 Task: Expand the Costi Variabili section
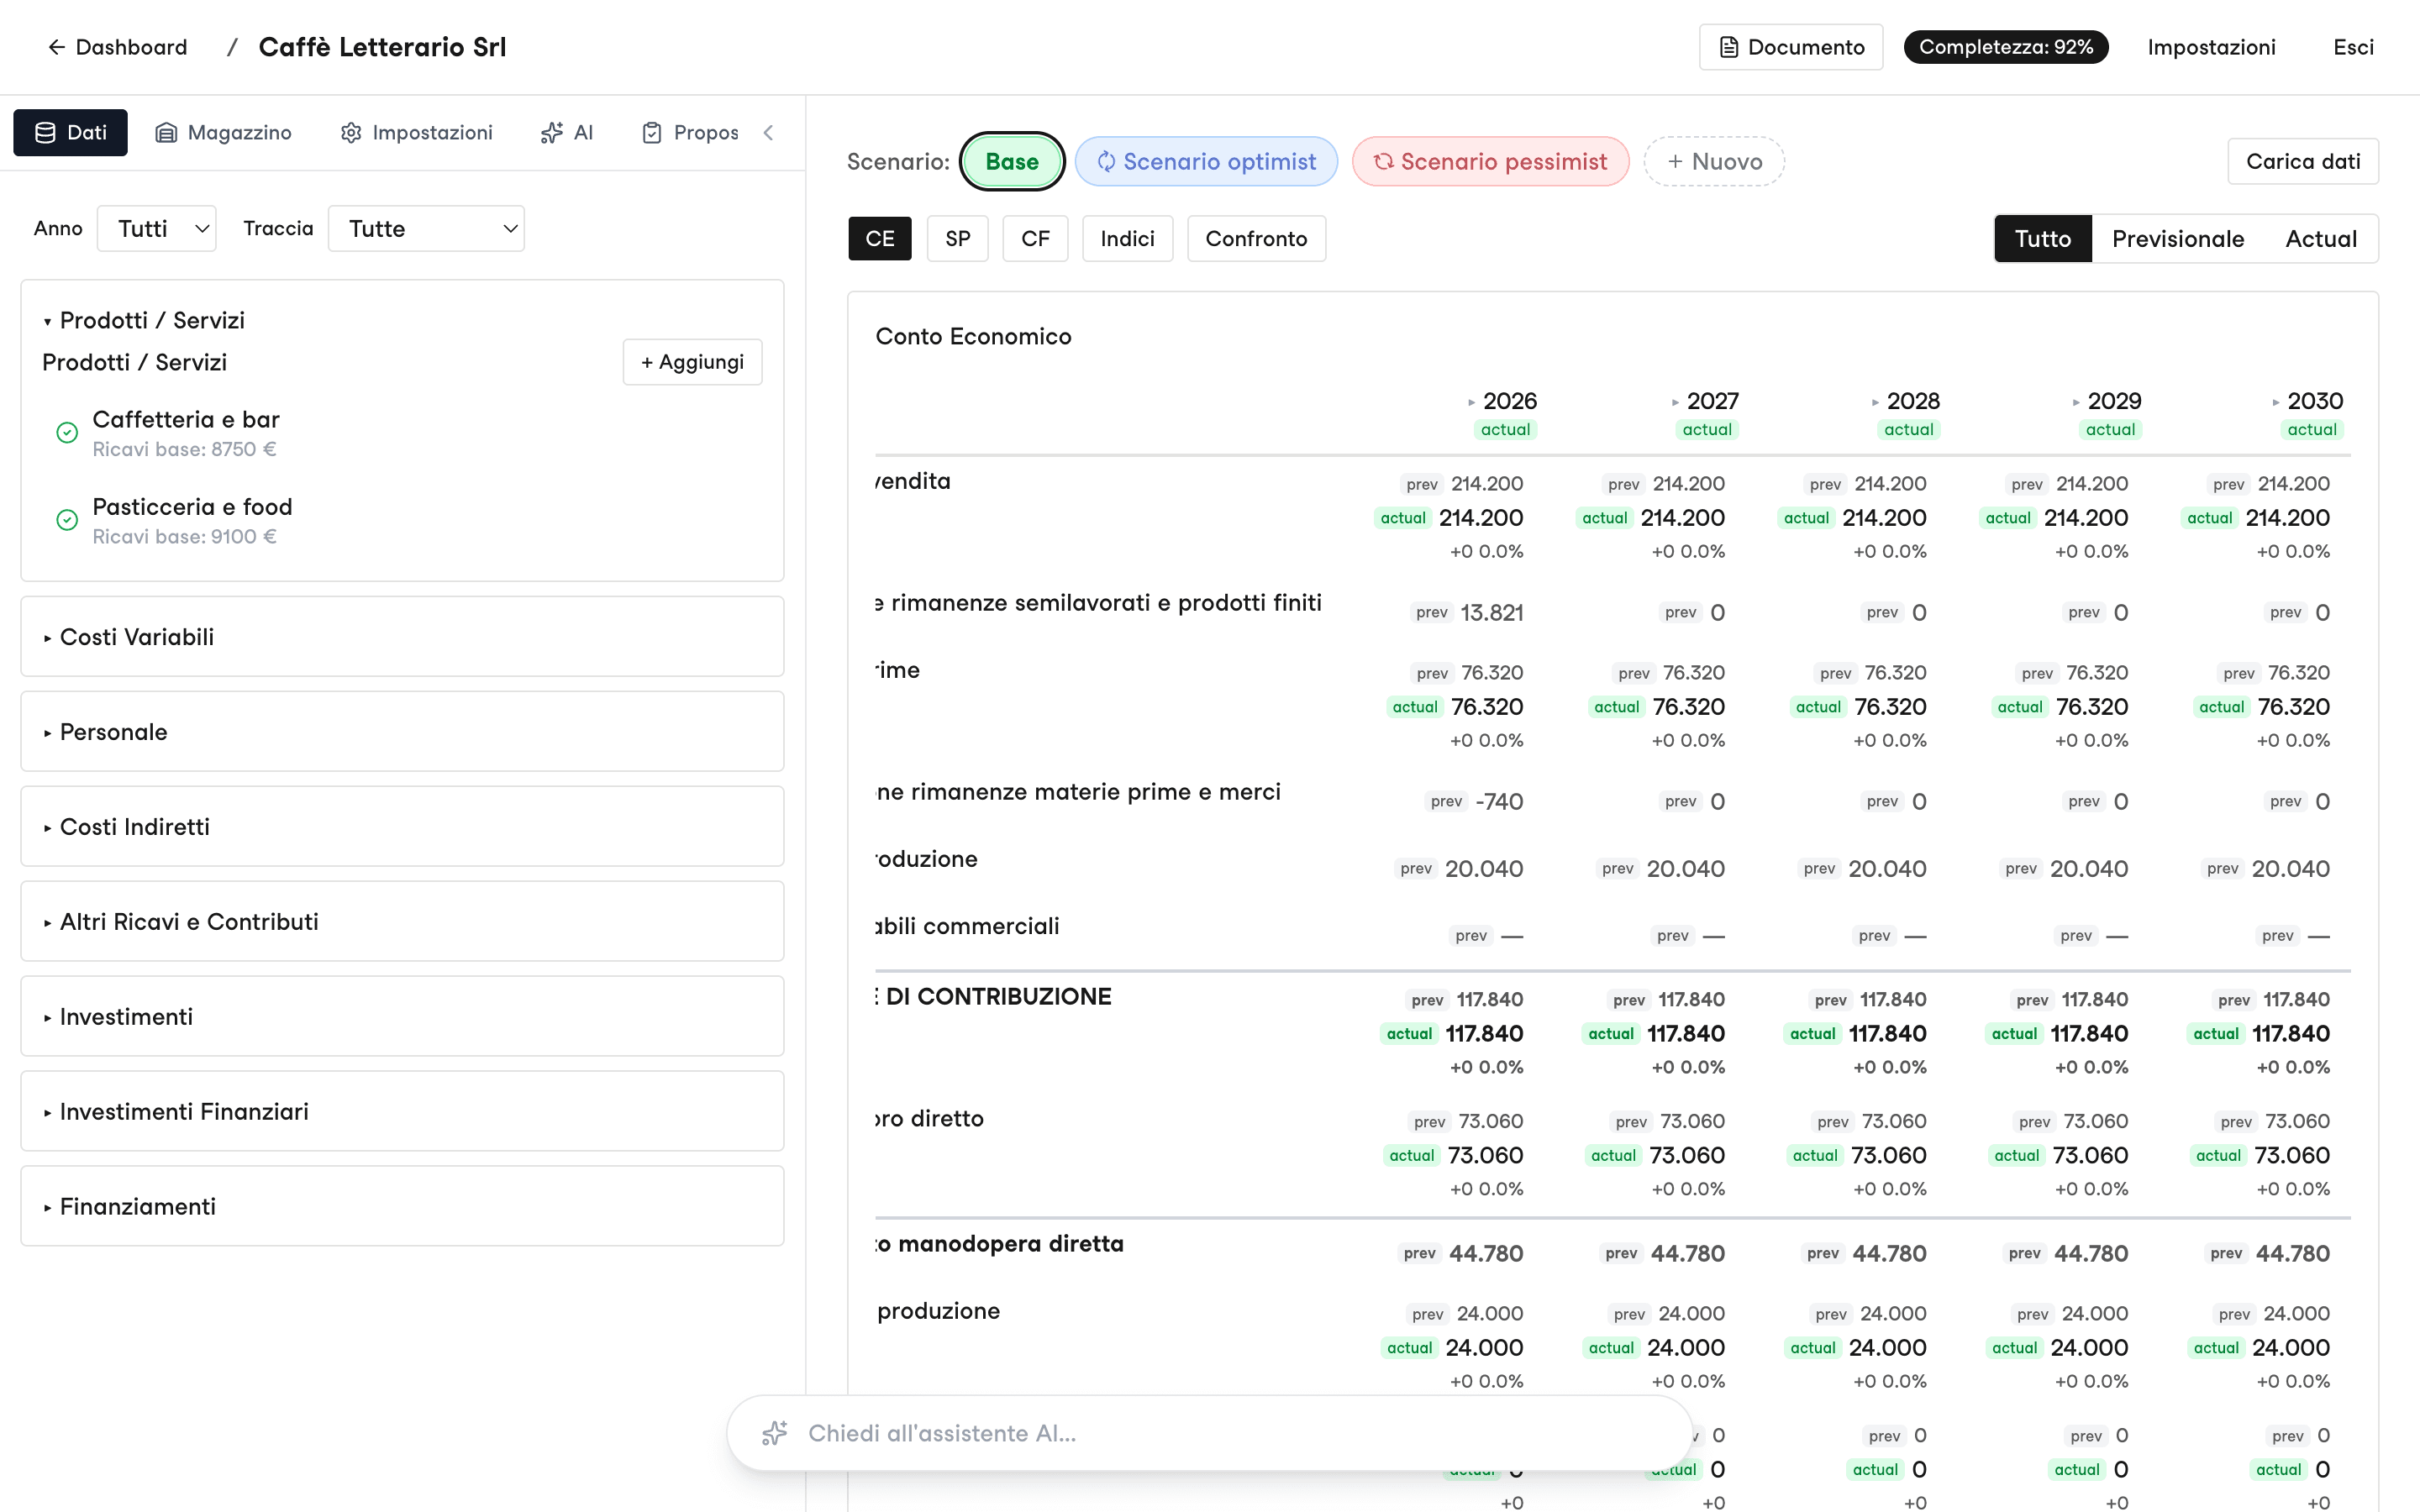pos(402,637)
